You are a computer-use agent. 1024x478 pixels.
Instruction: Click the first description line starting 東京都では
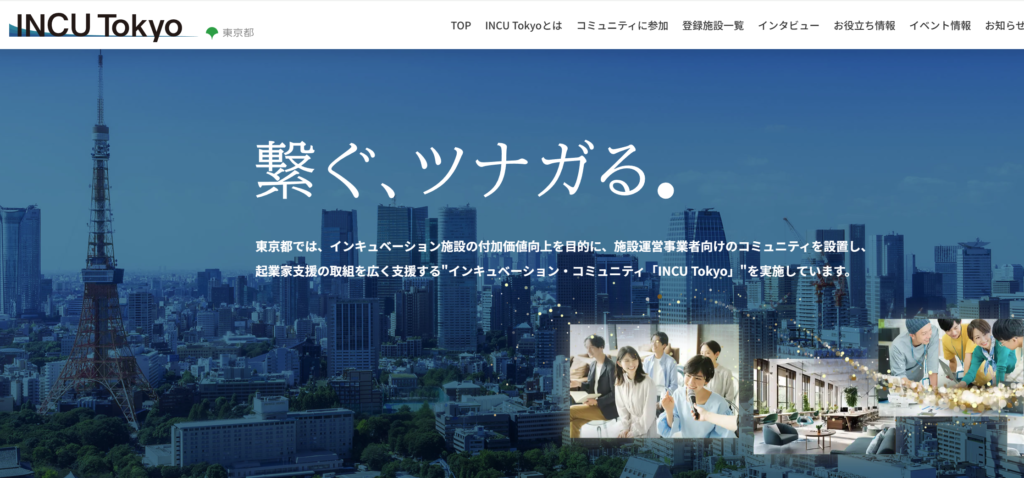[x=567, y=245]
